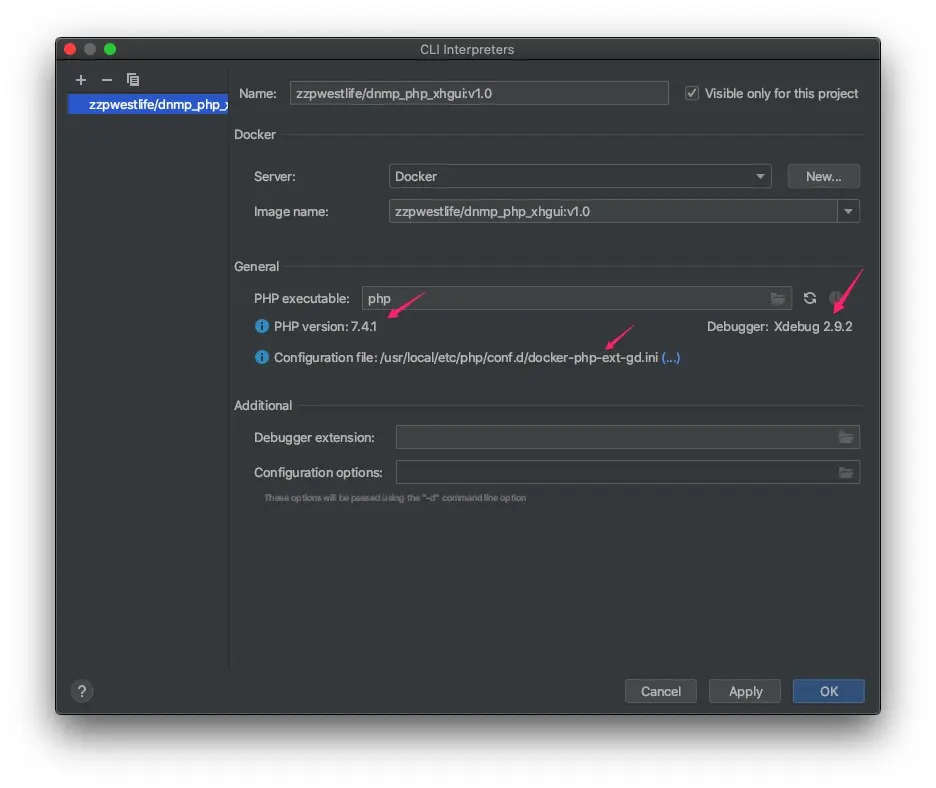Confirm with the OK button

(x=829, y=691)
